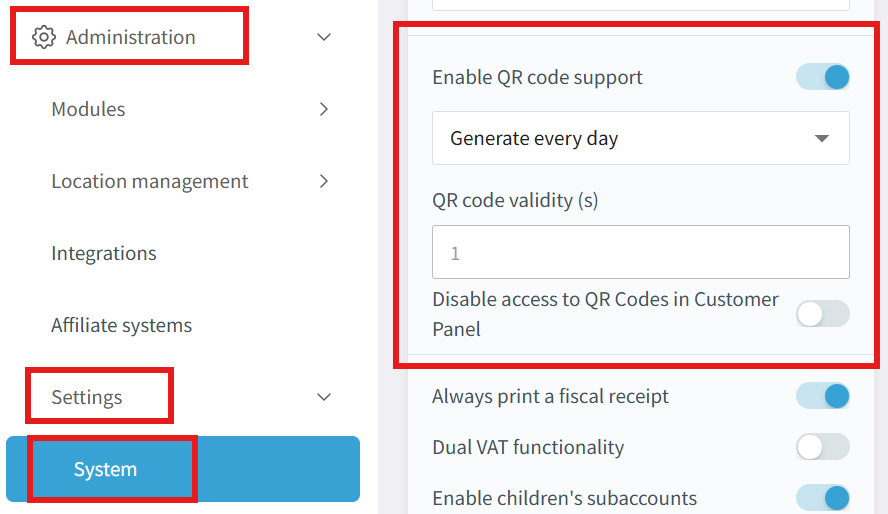The height and width of the screenshot is (514, 888).
Task: Open Affiliate systems page
Action: 121,325
